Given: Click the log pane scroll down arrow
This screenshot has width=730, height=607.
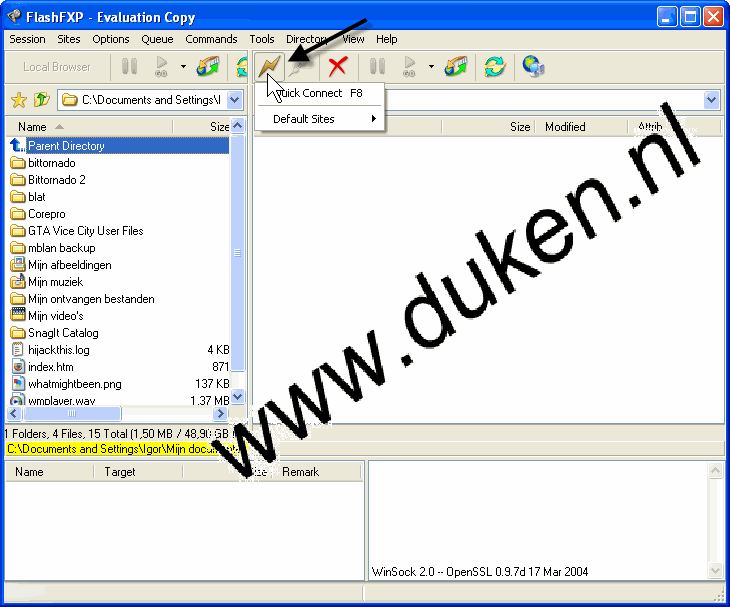Looking at the screenshot, I should tap(715, 570).
